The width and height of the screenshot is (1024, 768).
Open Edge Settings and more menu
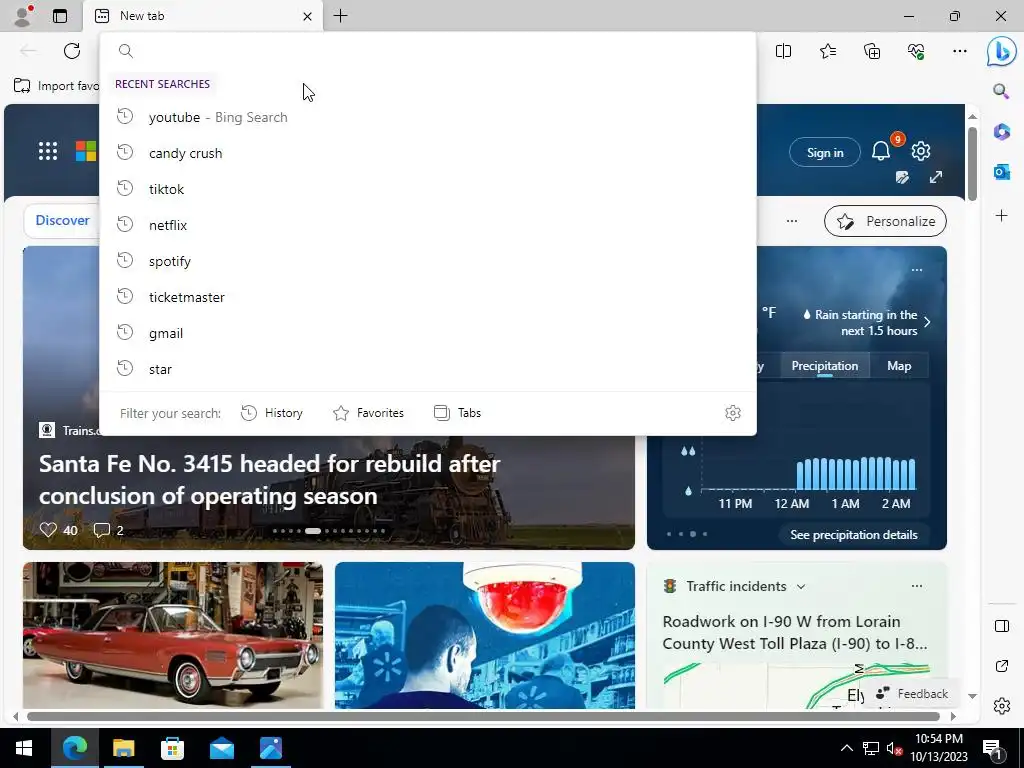pyautogui.click(x=959, y=51)
